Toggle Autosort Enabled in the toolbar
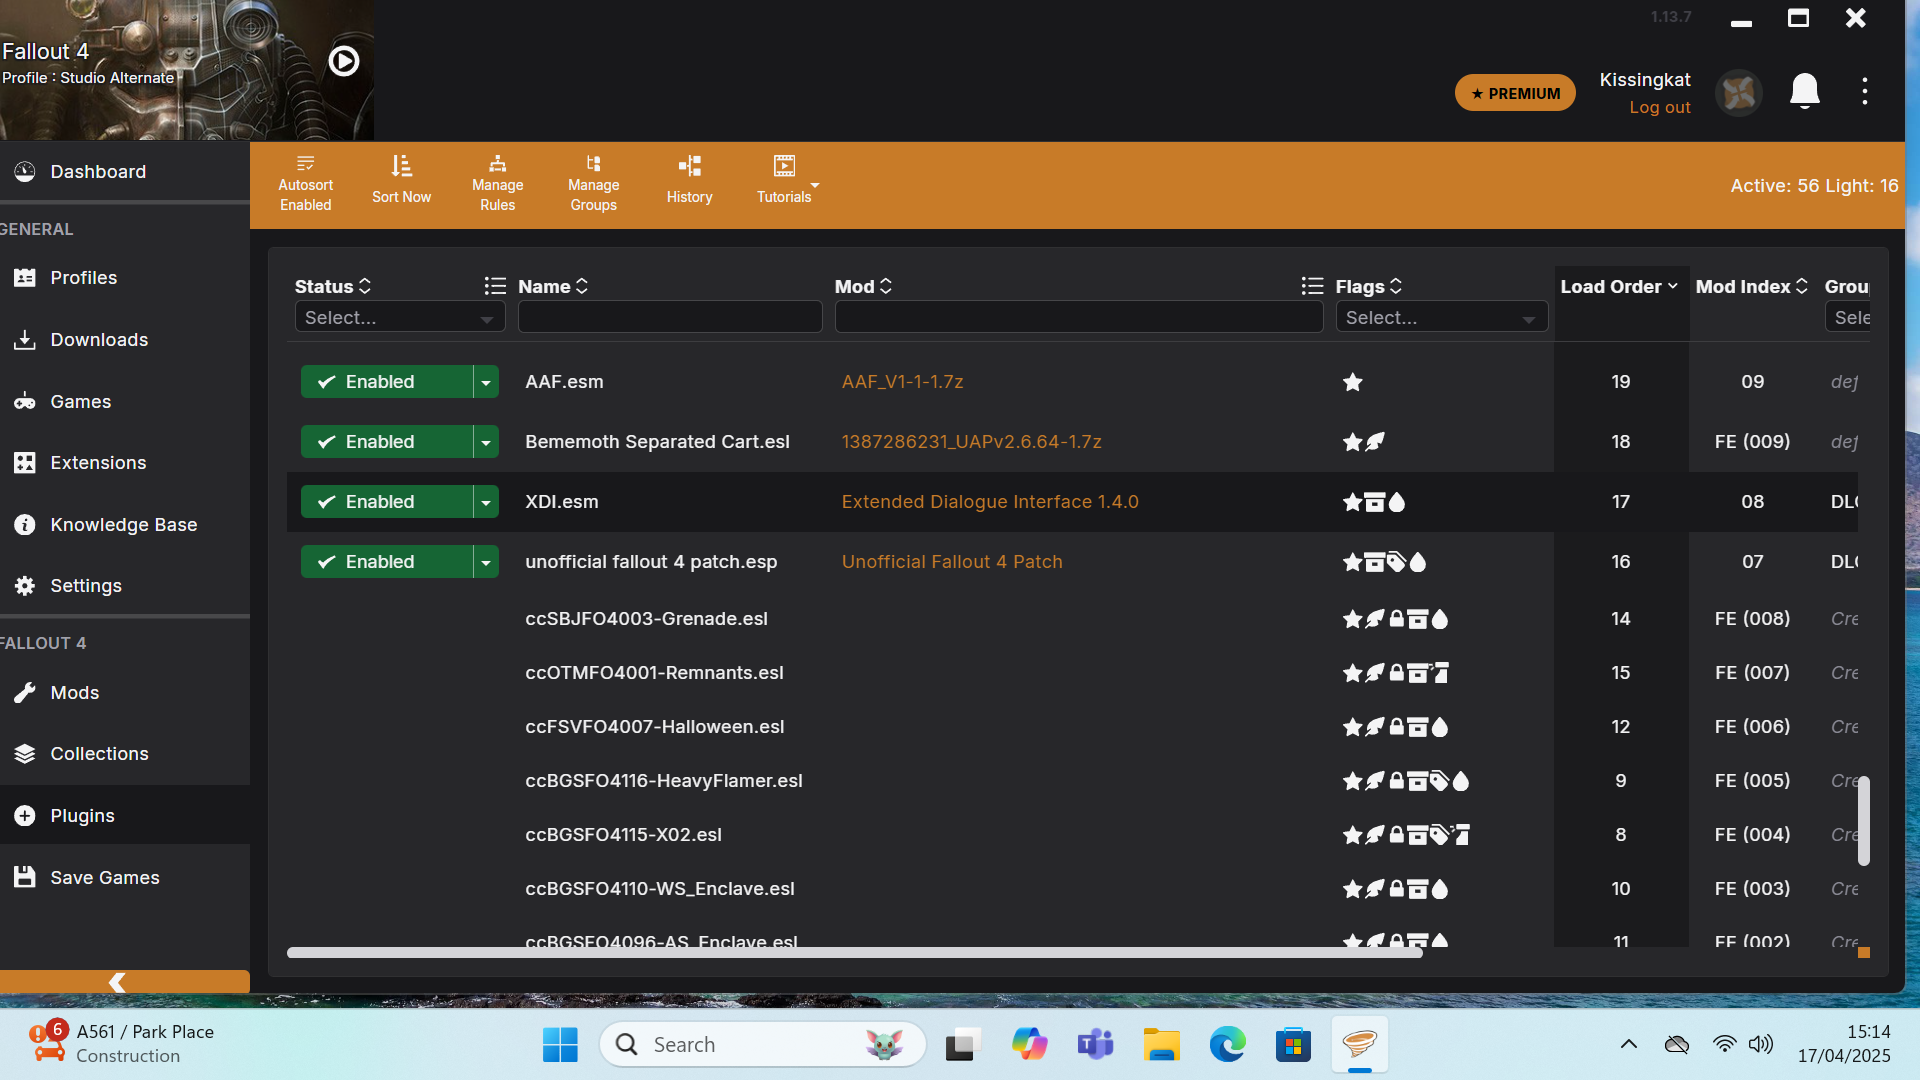This screenshot has height=1080, width=1920. 305,184
